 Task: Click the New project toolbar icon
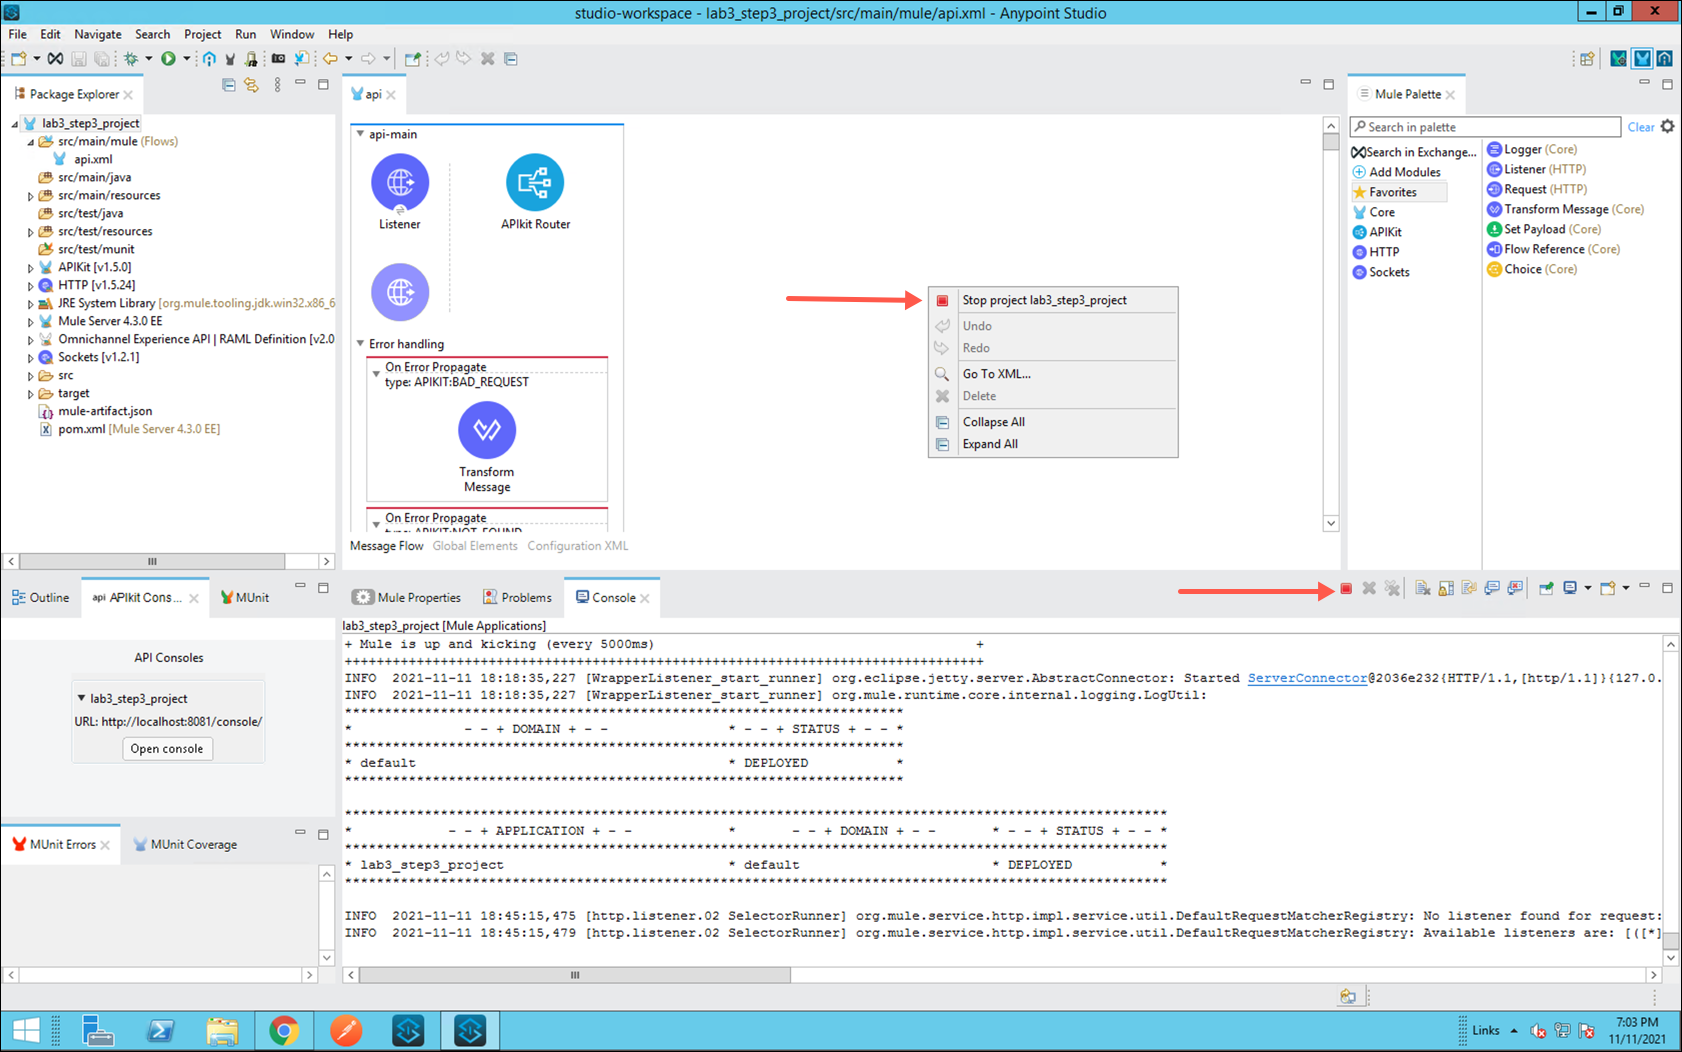(x=19, y=59)
